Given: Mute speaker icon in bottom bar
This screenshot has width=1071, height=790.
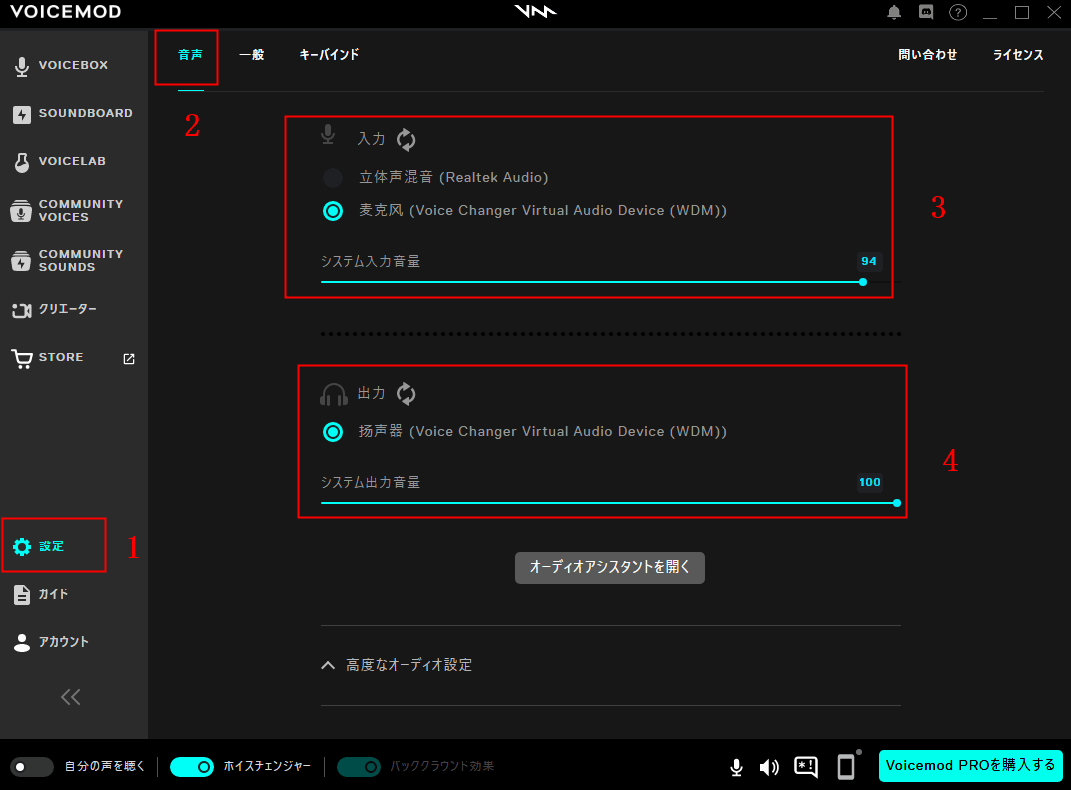Looking at the screenshot, I should [x=769, y=767].
